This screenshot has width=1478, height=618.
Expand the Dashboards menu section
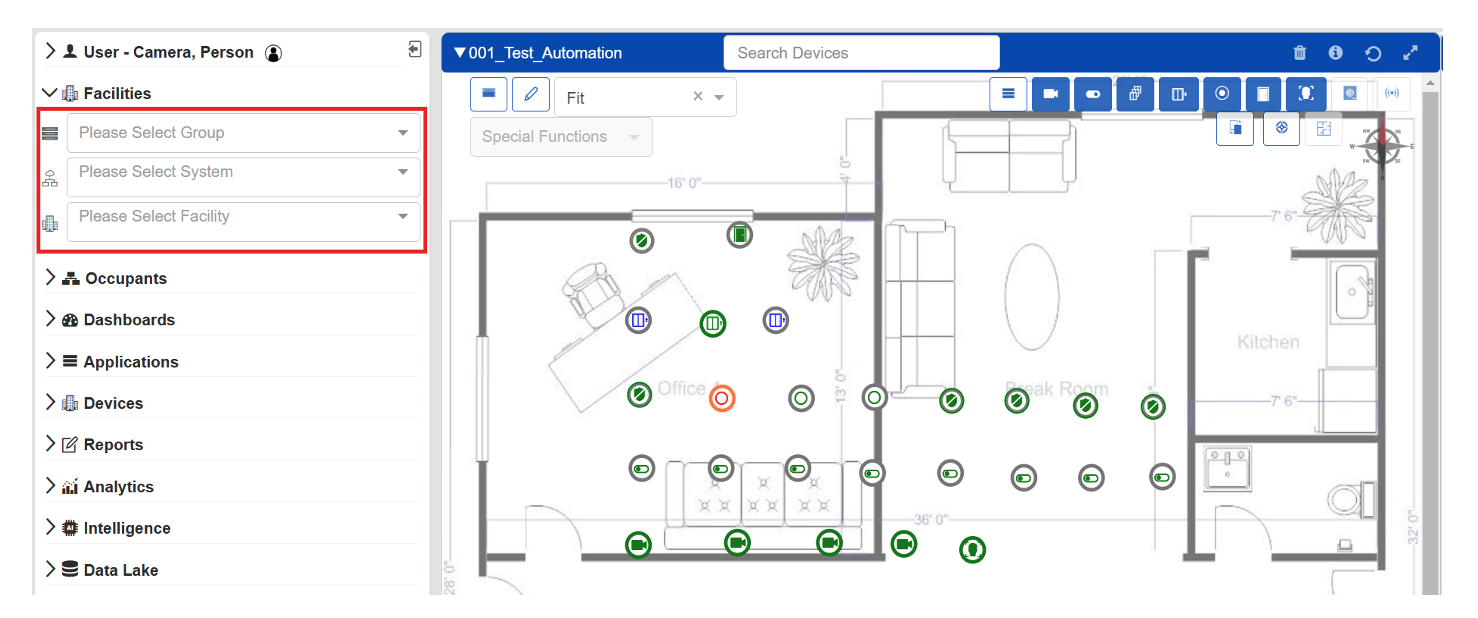tap(129, 320)
